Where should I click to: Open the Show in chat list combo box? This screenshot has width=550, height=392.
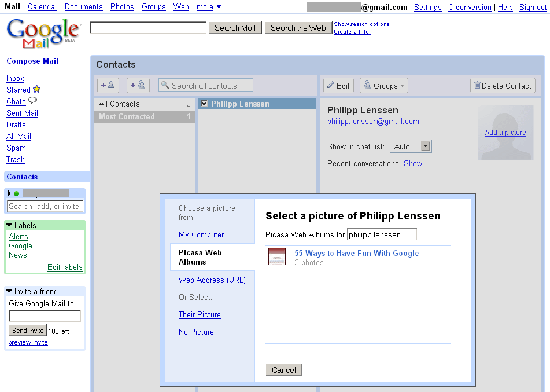pyautogui.click(x=411, y=146)
